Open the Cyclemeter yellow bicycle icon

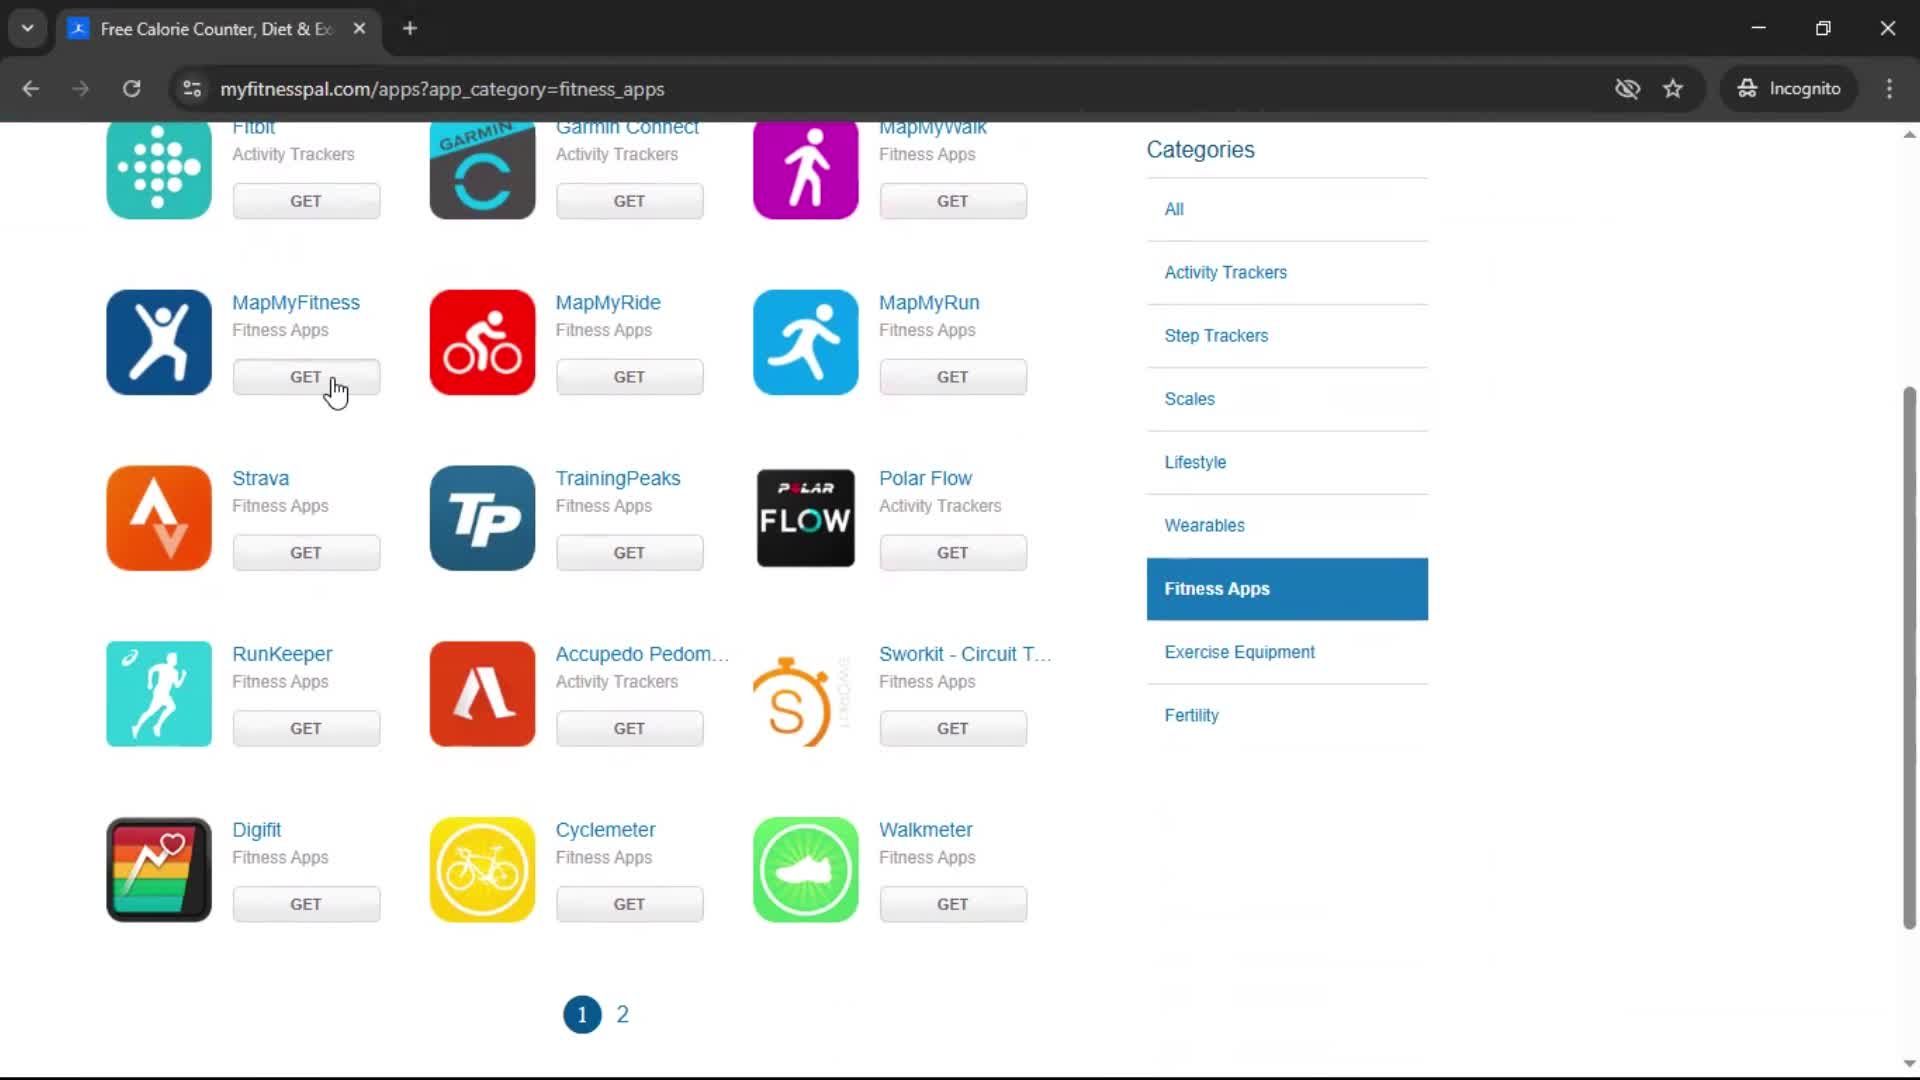point(482,870)
